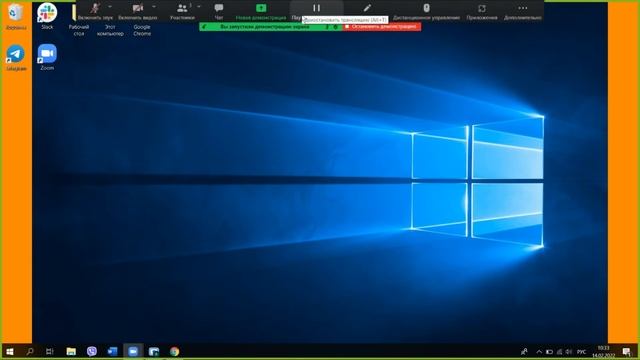The image size is (640, 360).
Task: Open audio options arrow next to microphone
Action: pyautogui.click(x=110, y=7)
